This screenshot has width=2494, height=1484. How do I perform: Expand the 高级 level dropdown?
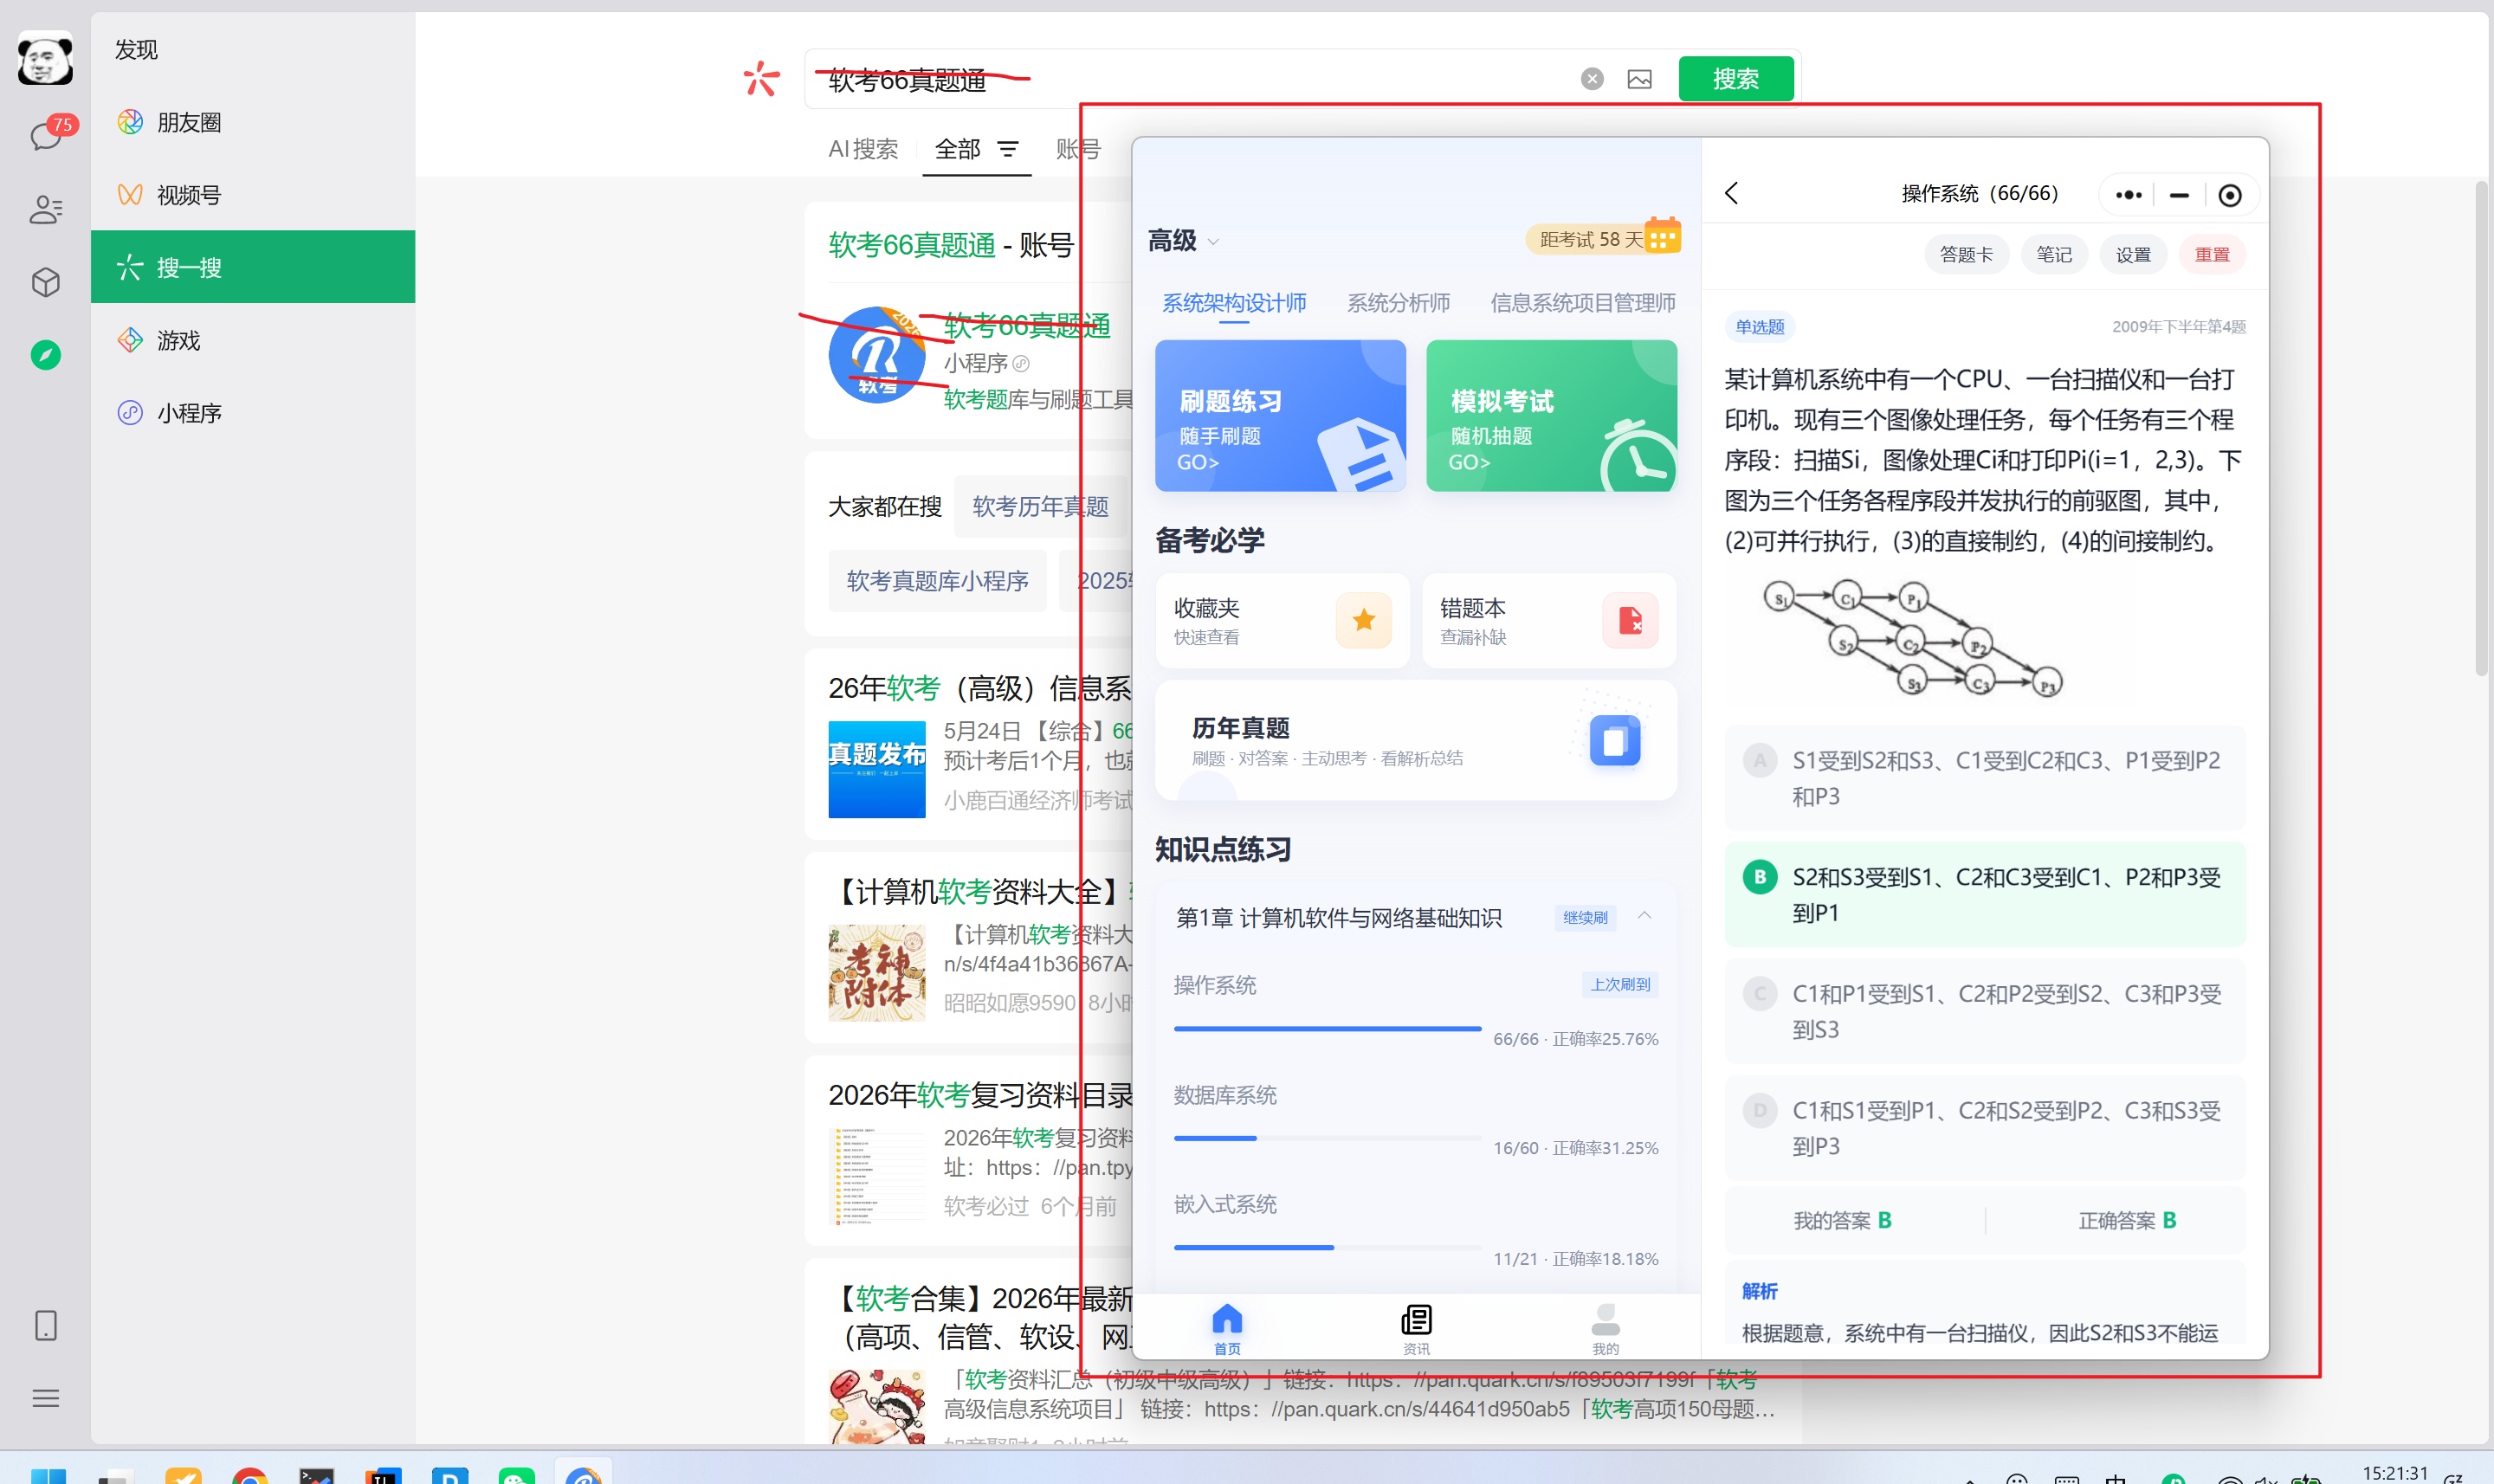(1183, 241)
